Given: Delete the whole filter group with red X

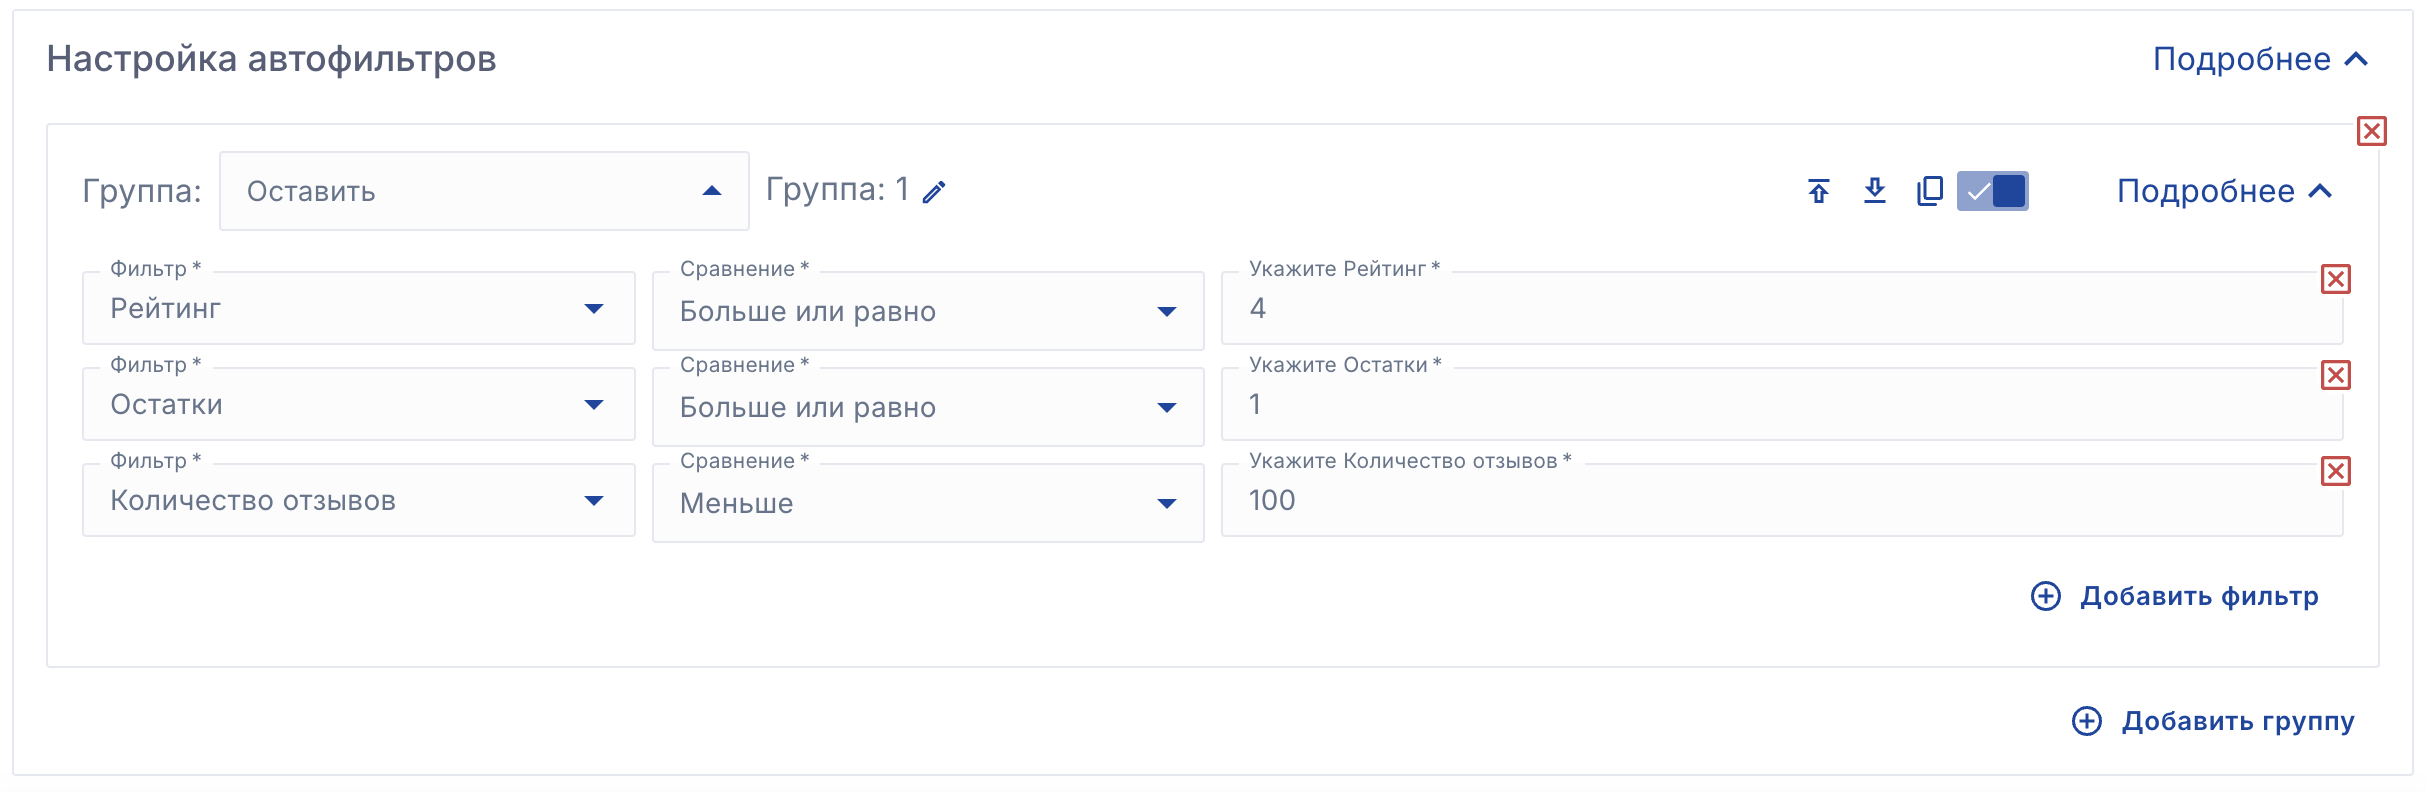Looking at the screenshot, I should pyautogui.click(x=2372, y=131).
